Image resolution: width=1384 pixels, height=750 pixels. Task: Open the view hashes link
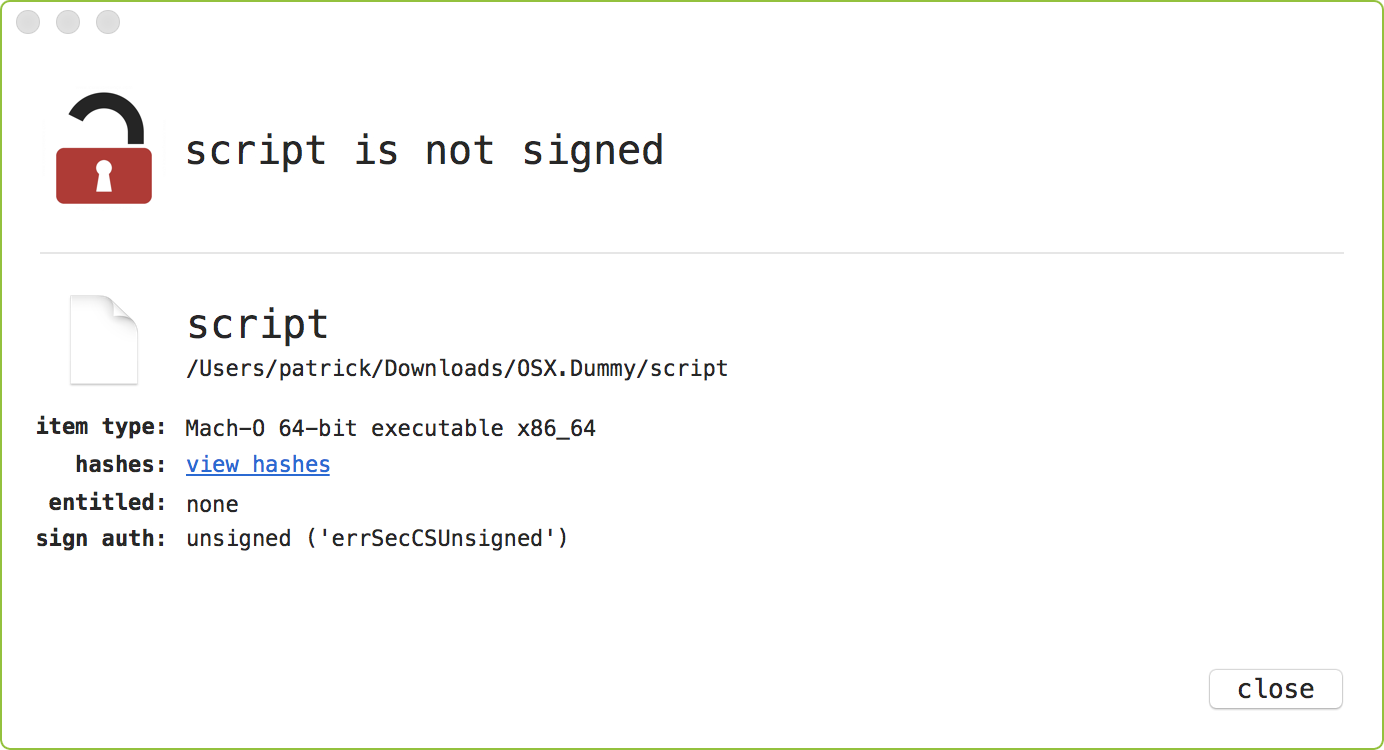coord(258,465)
